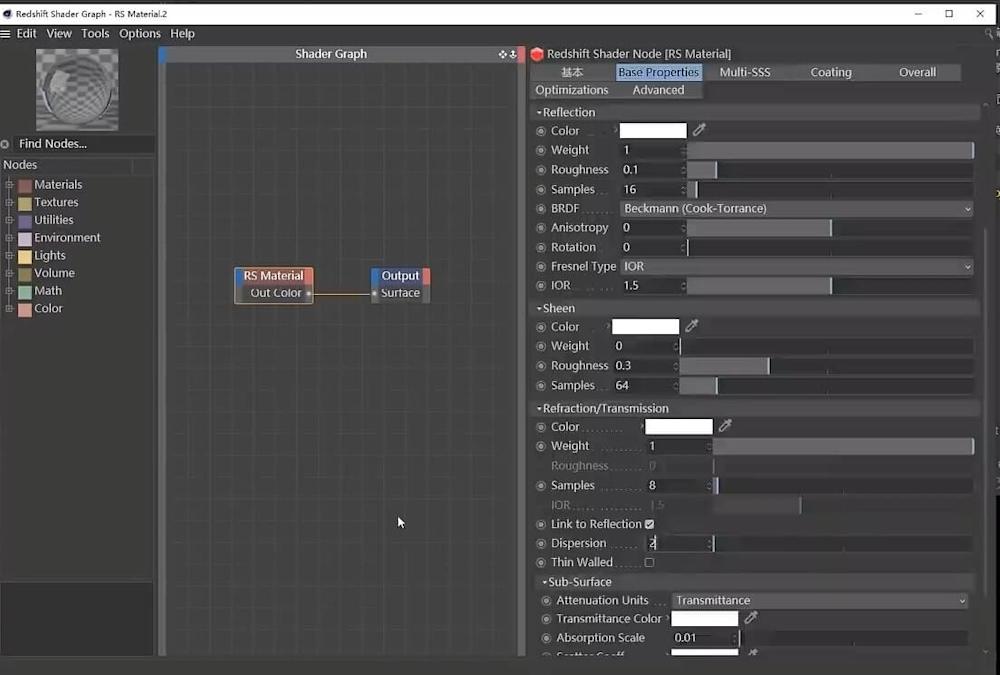Toggle Link to Reflection checkbox

(x=649, y=524)
